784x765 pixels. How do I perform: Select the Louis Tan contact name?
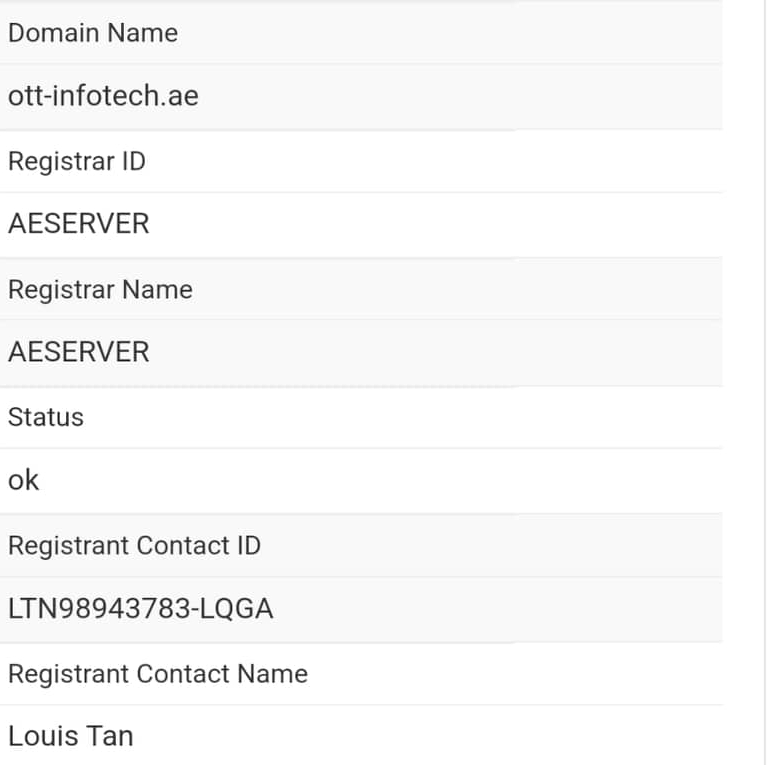(x=70, y=737)
